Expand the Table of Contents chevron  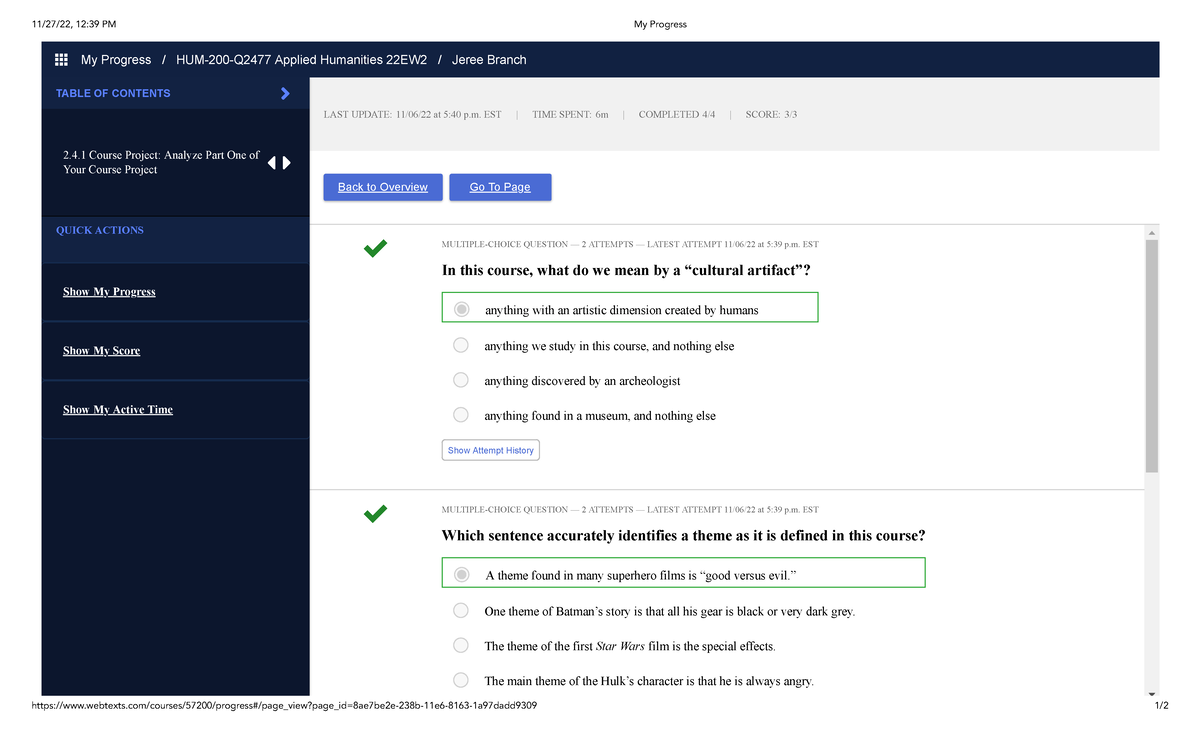point(285,93)
